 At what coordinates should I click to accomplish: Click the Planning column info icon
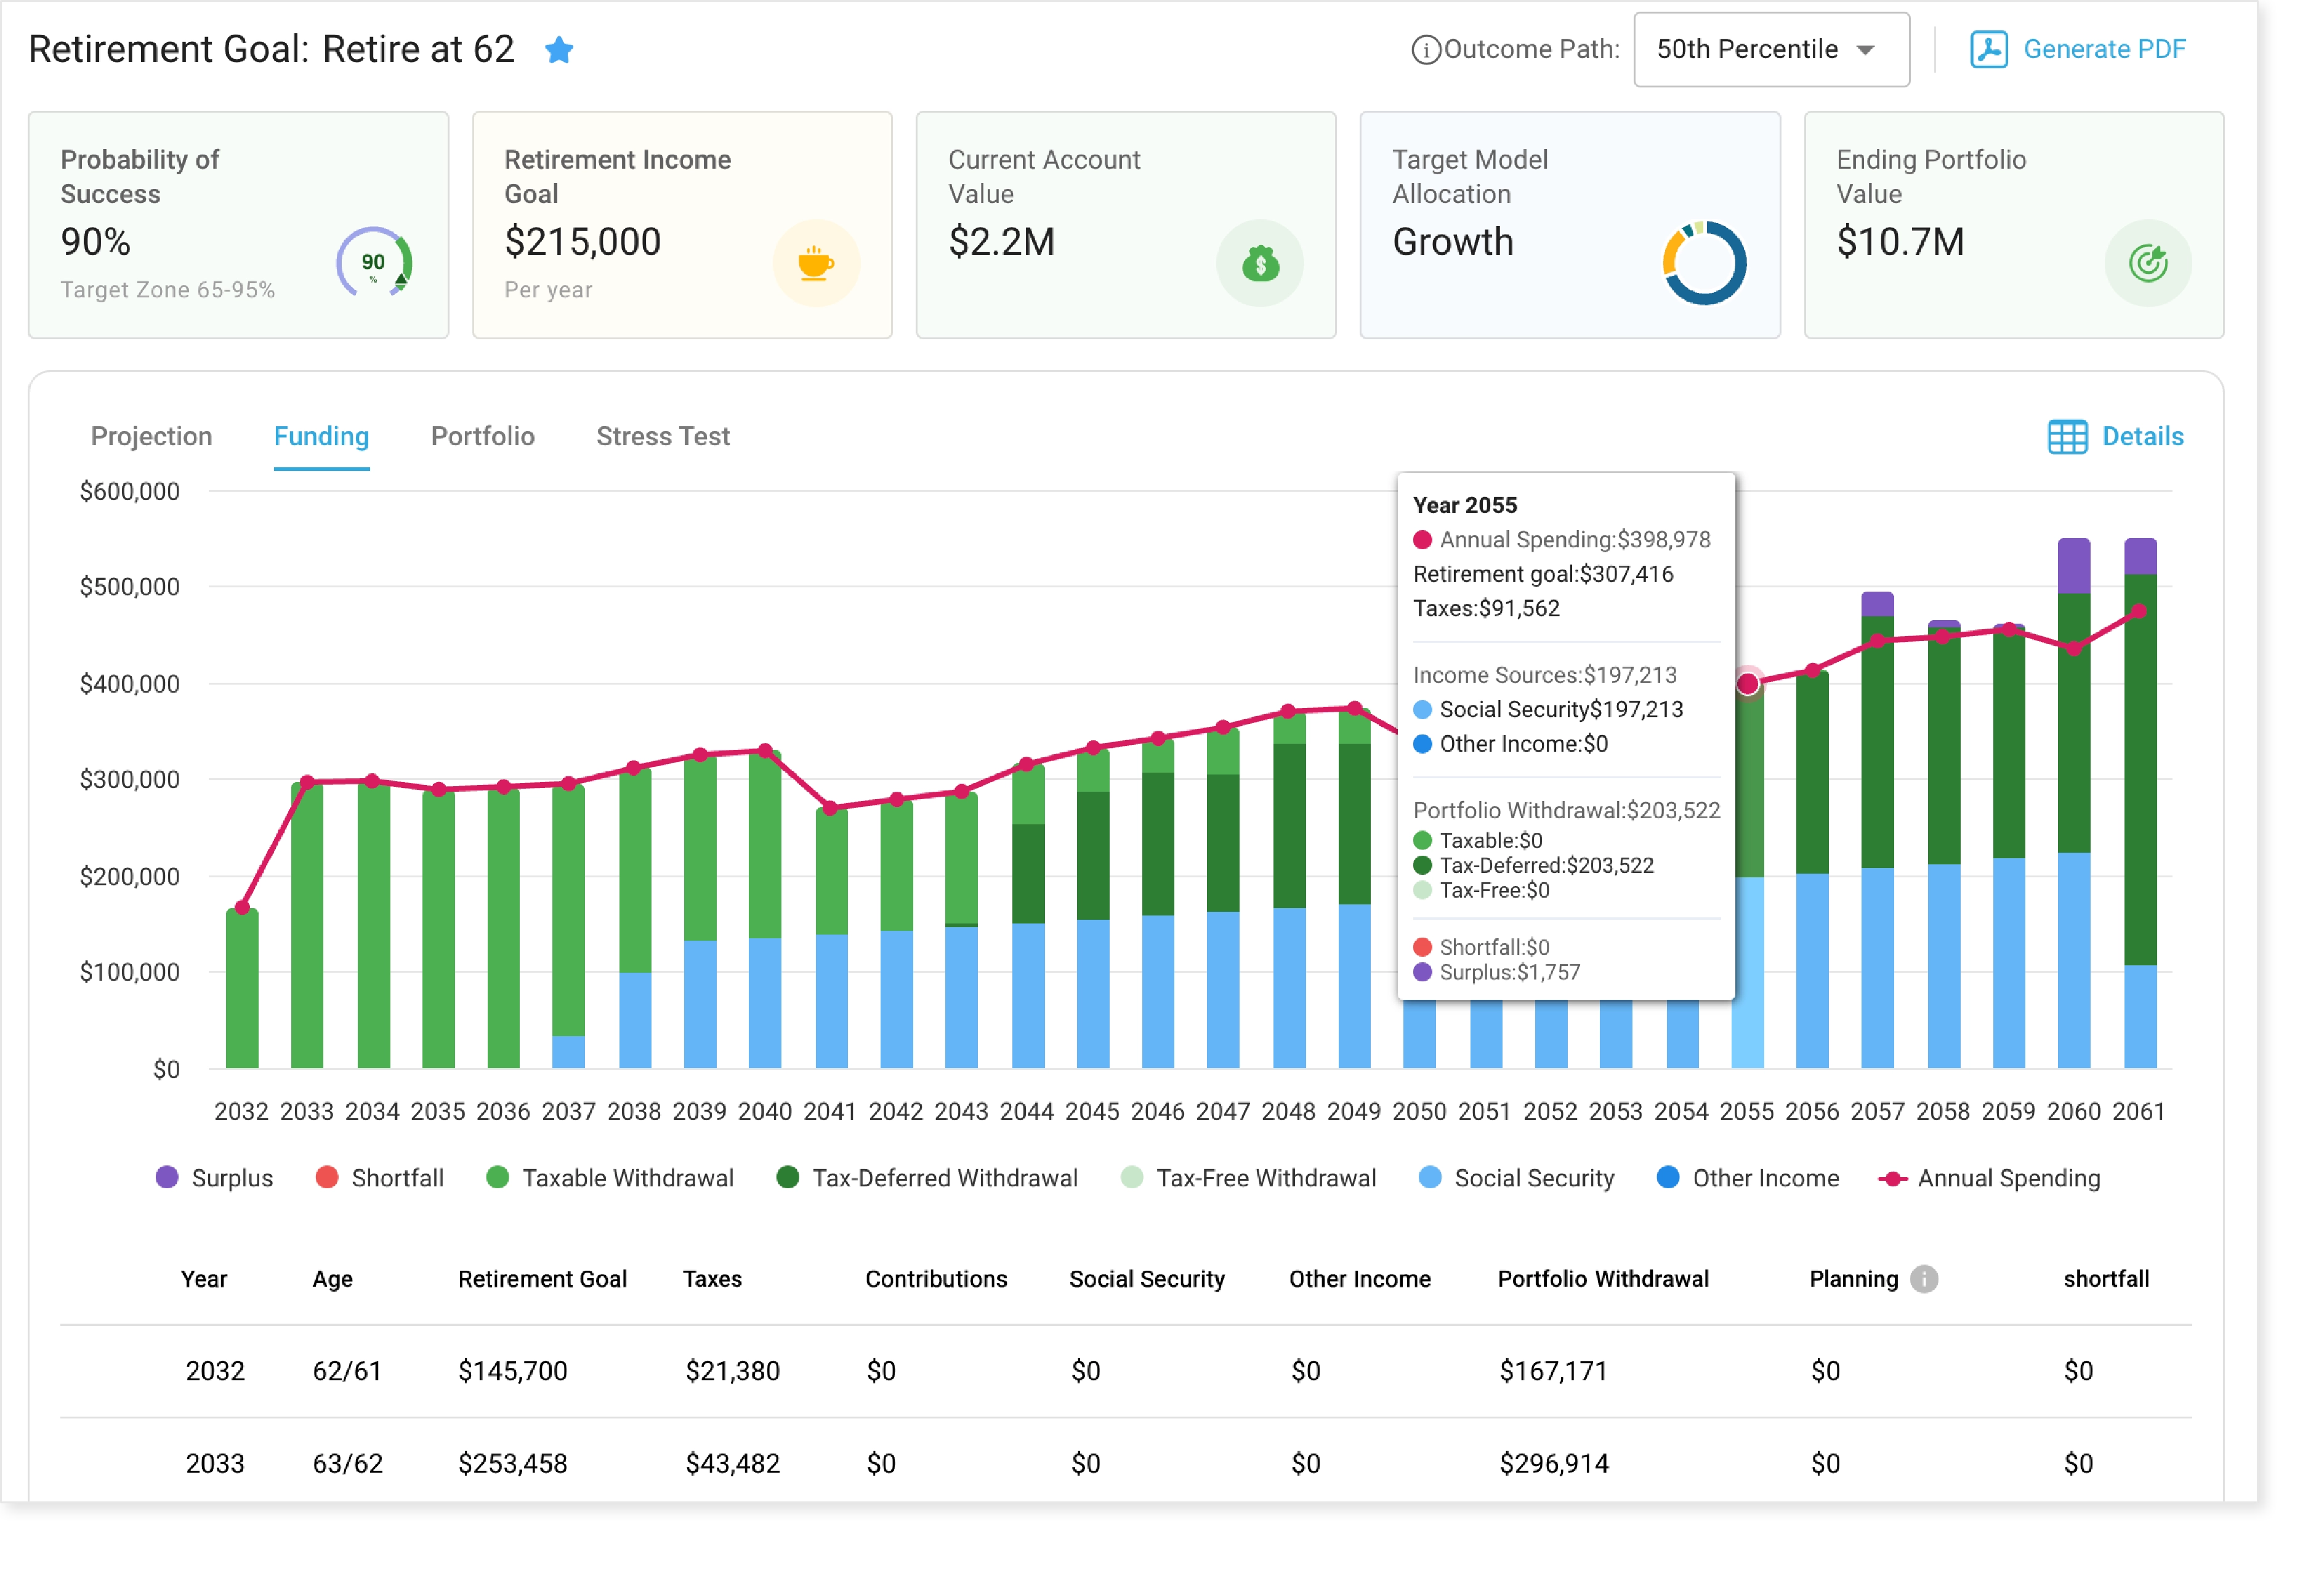(x=1923, y=1279)
